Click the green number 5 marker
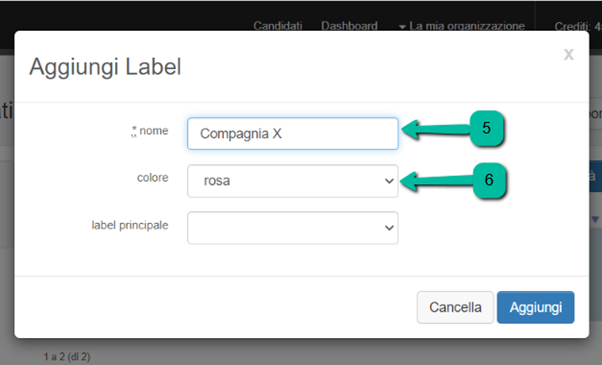The width and height of the screenshot is (602, 365). pos(486,128)
